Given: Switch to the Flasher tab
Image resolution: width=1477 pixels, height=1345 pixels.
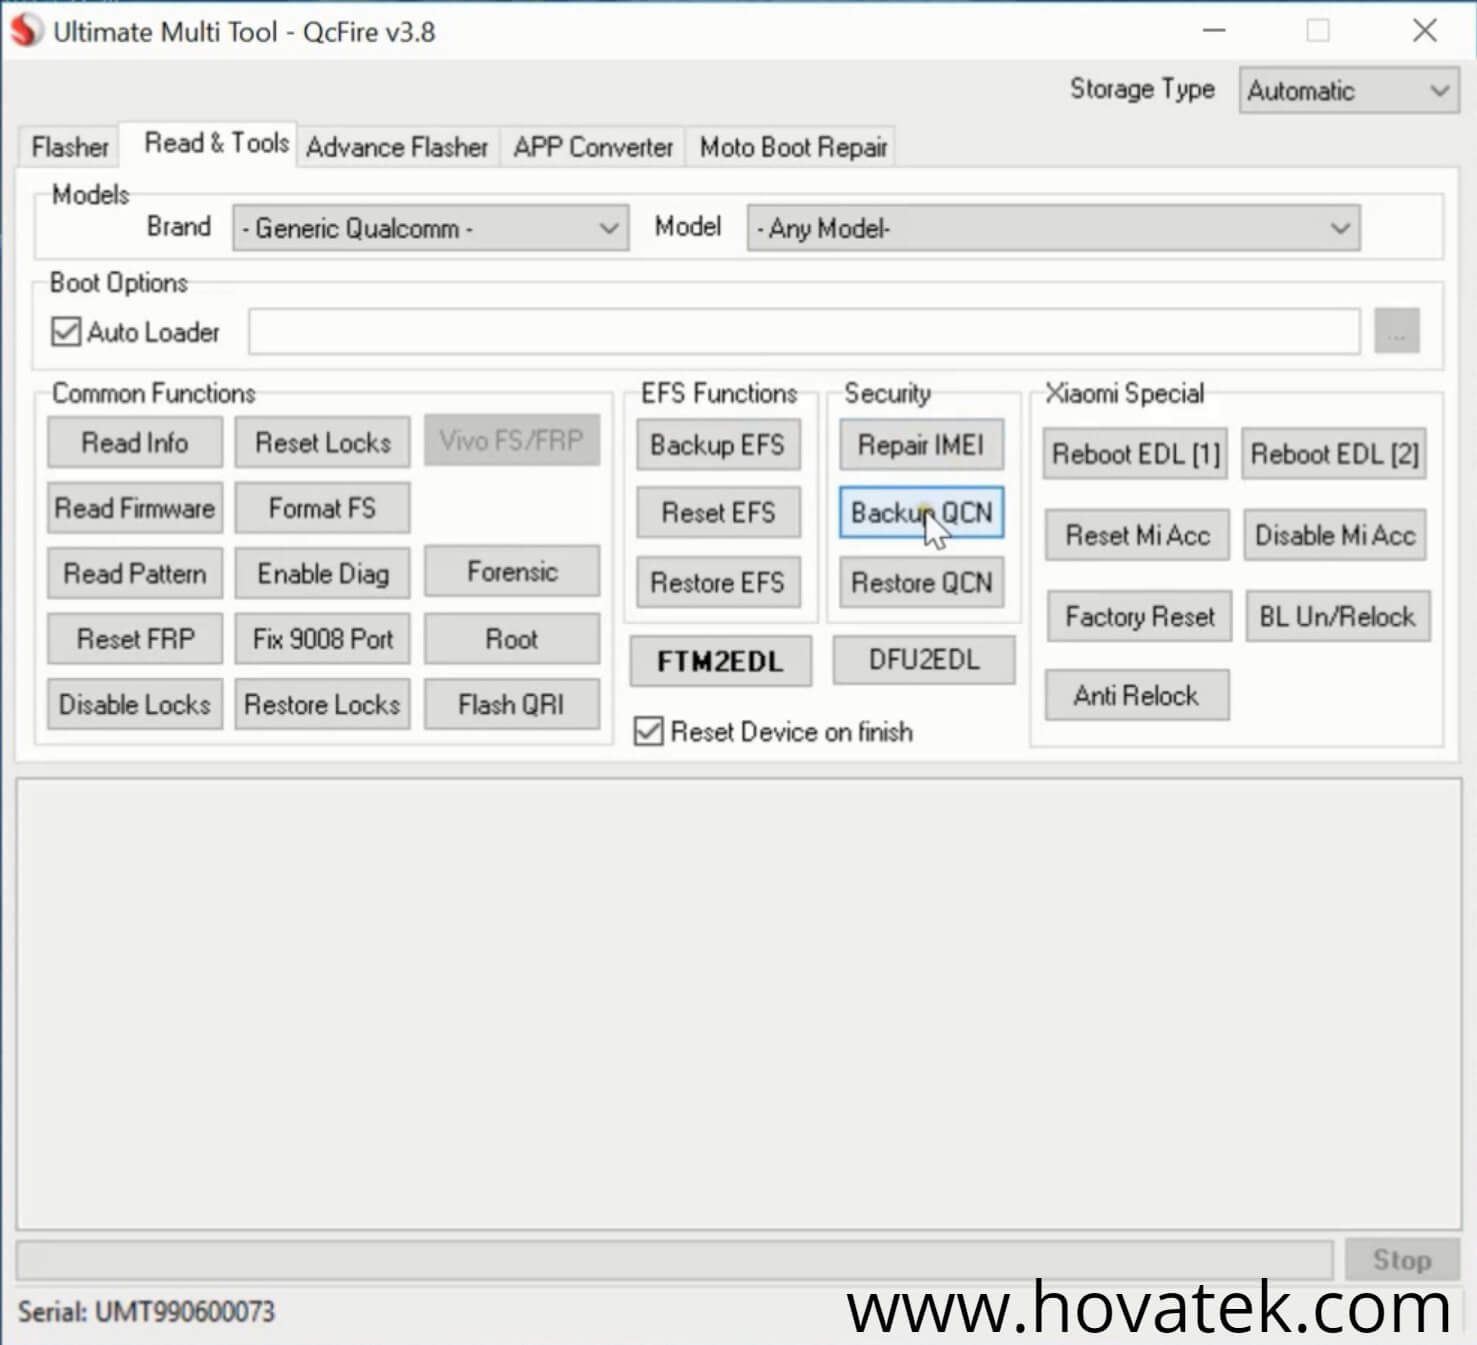Looking at the screenshot, I should [x=69, y=147].
